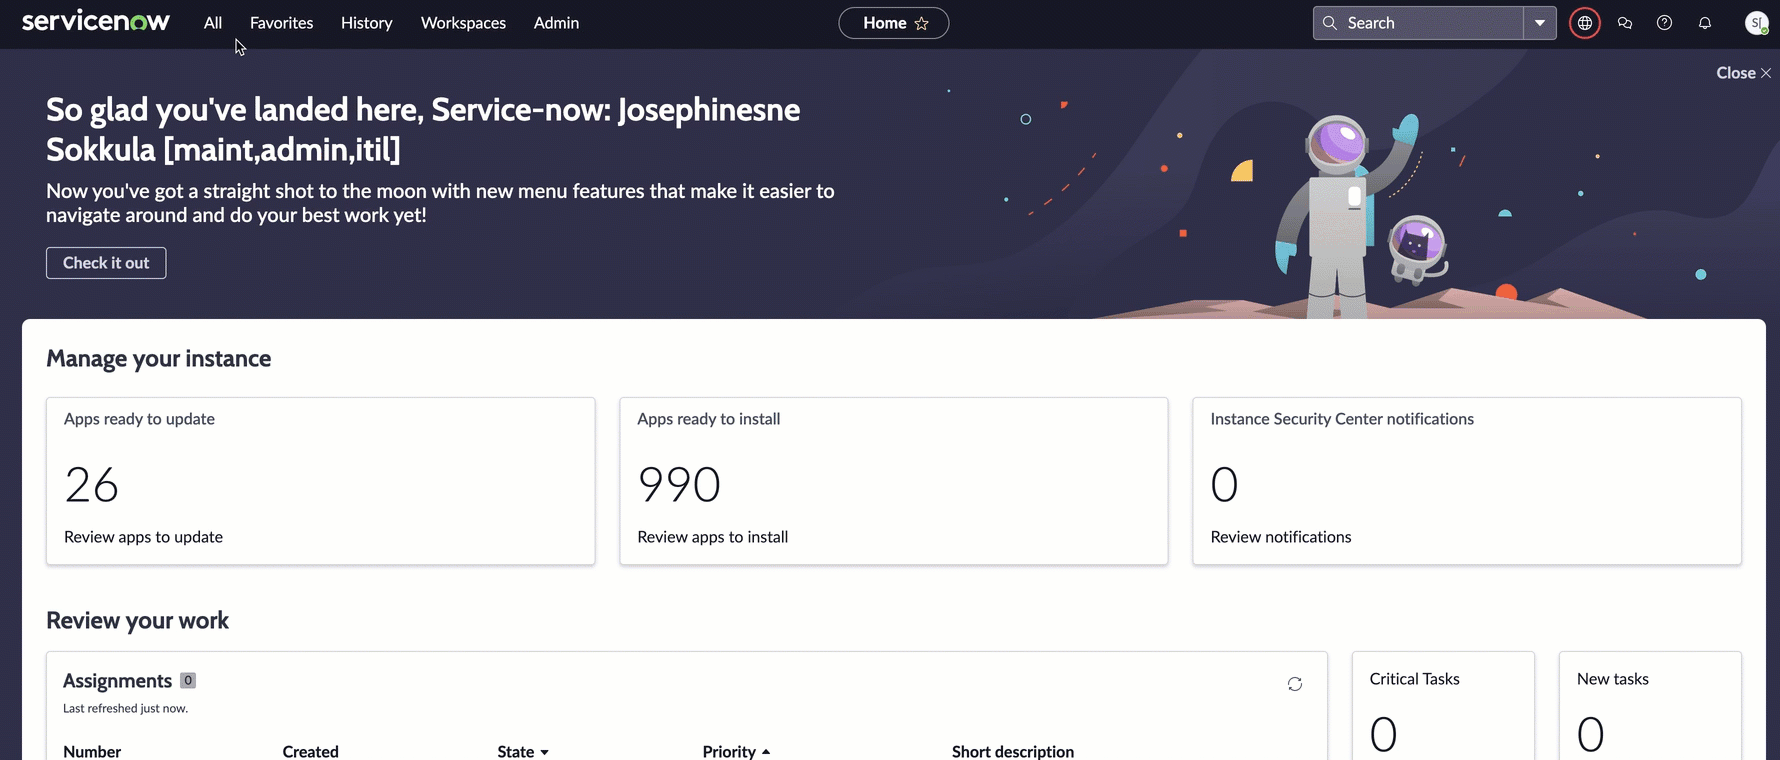Open Review notifications link
Viewport: 1780px width, 760px height.
coord(1280,537)
